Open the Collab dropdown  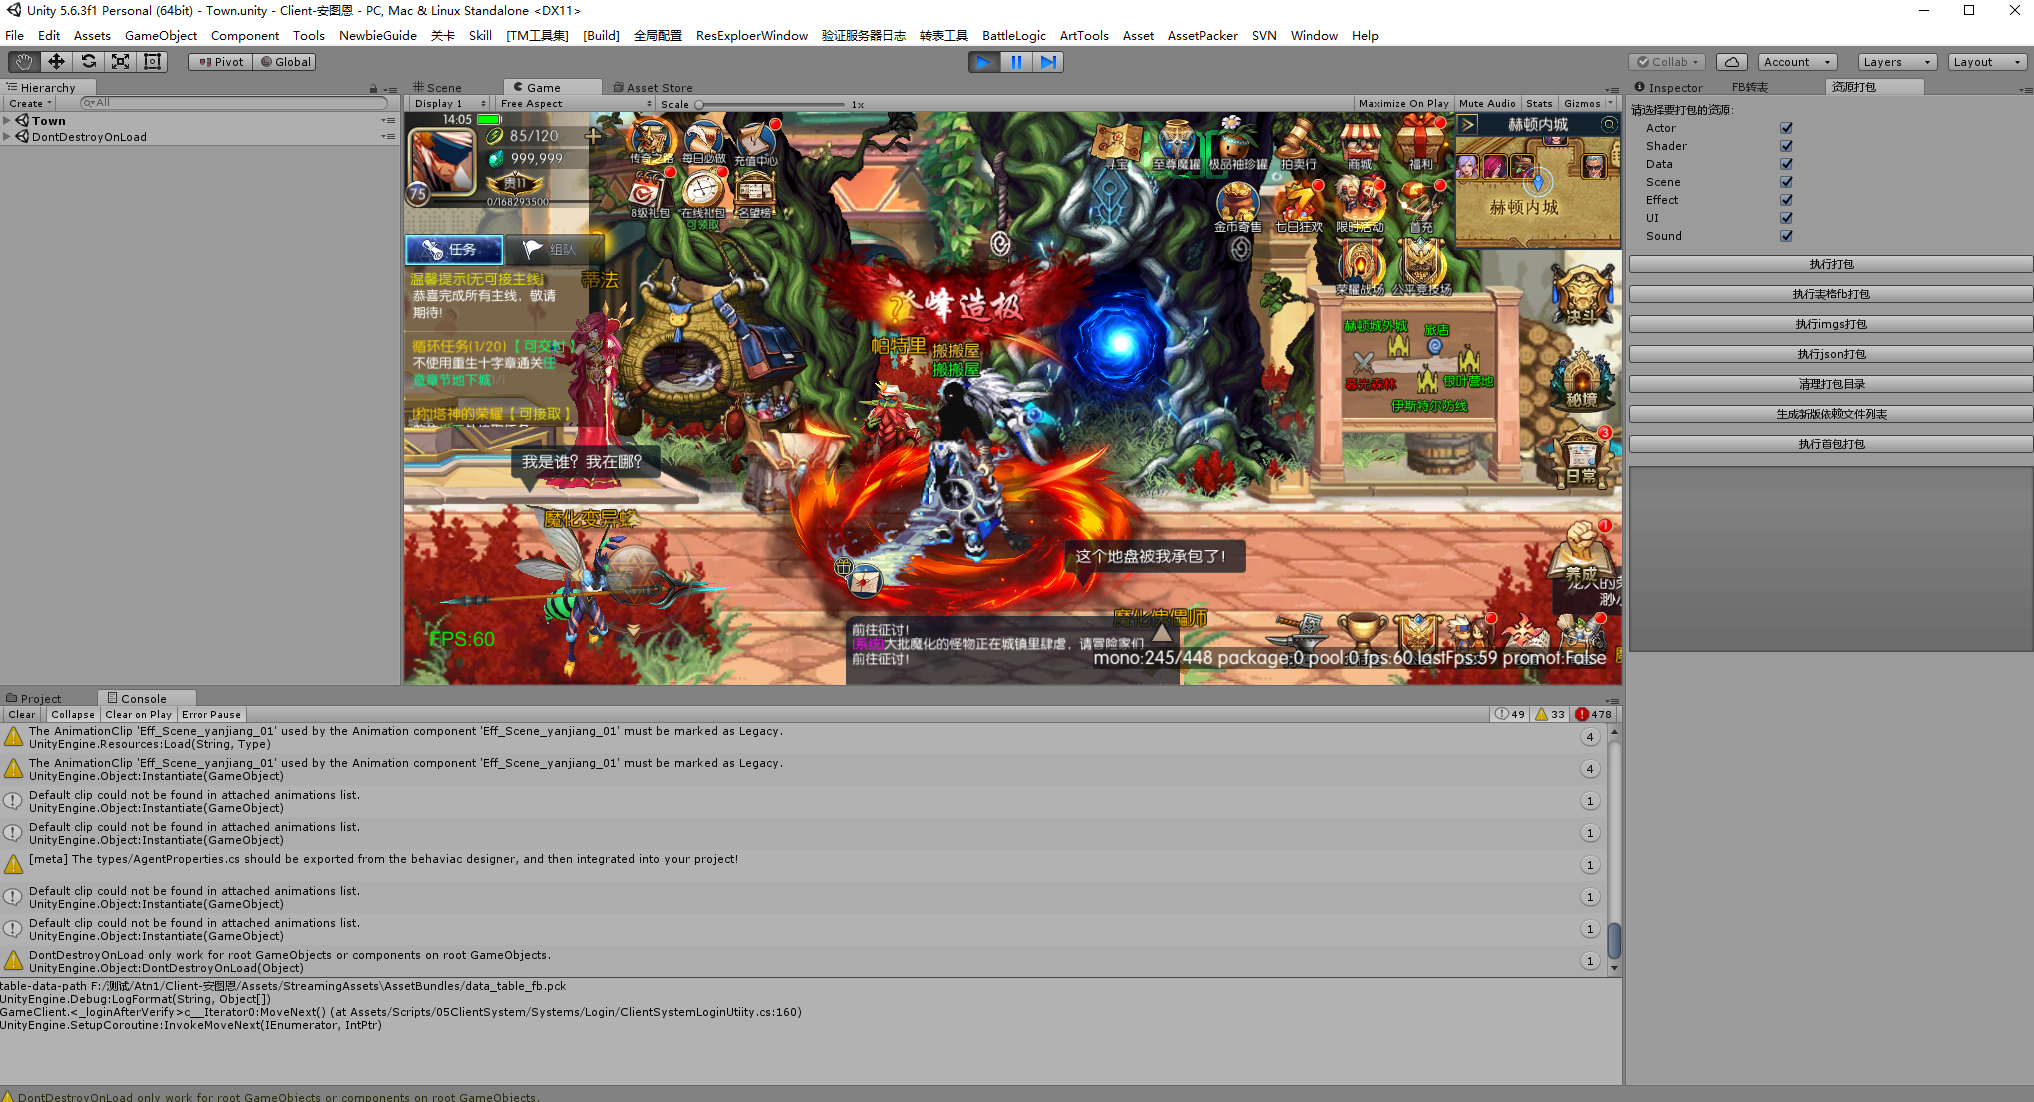coord(1667,62)
